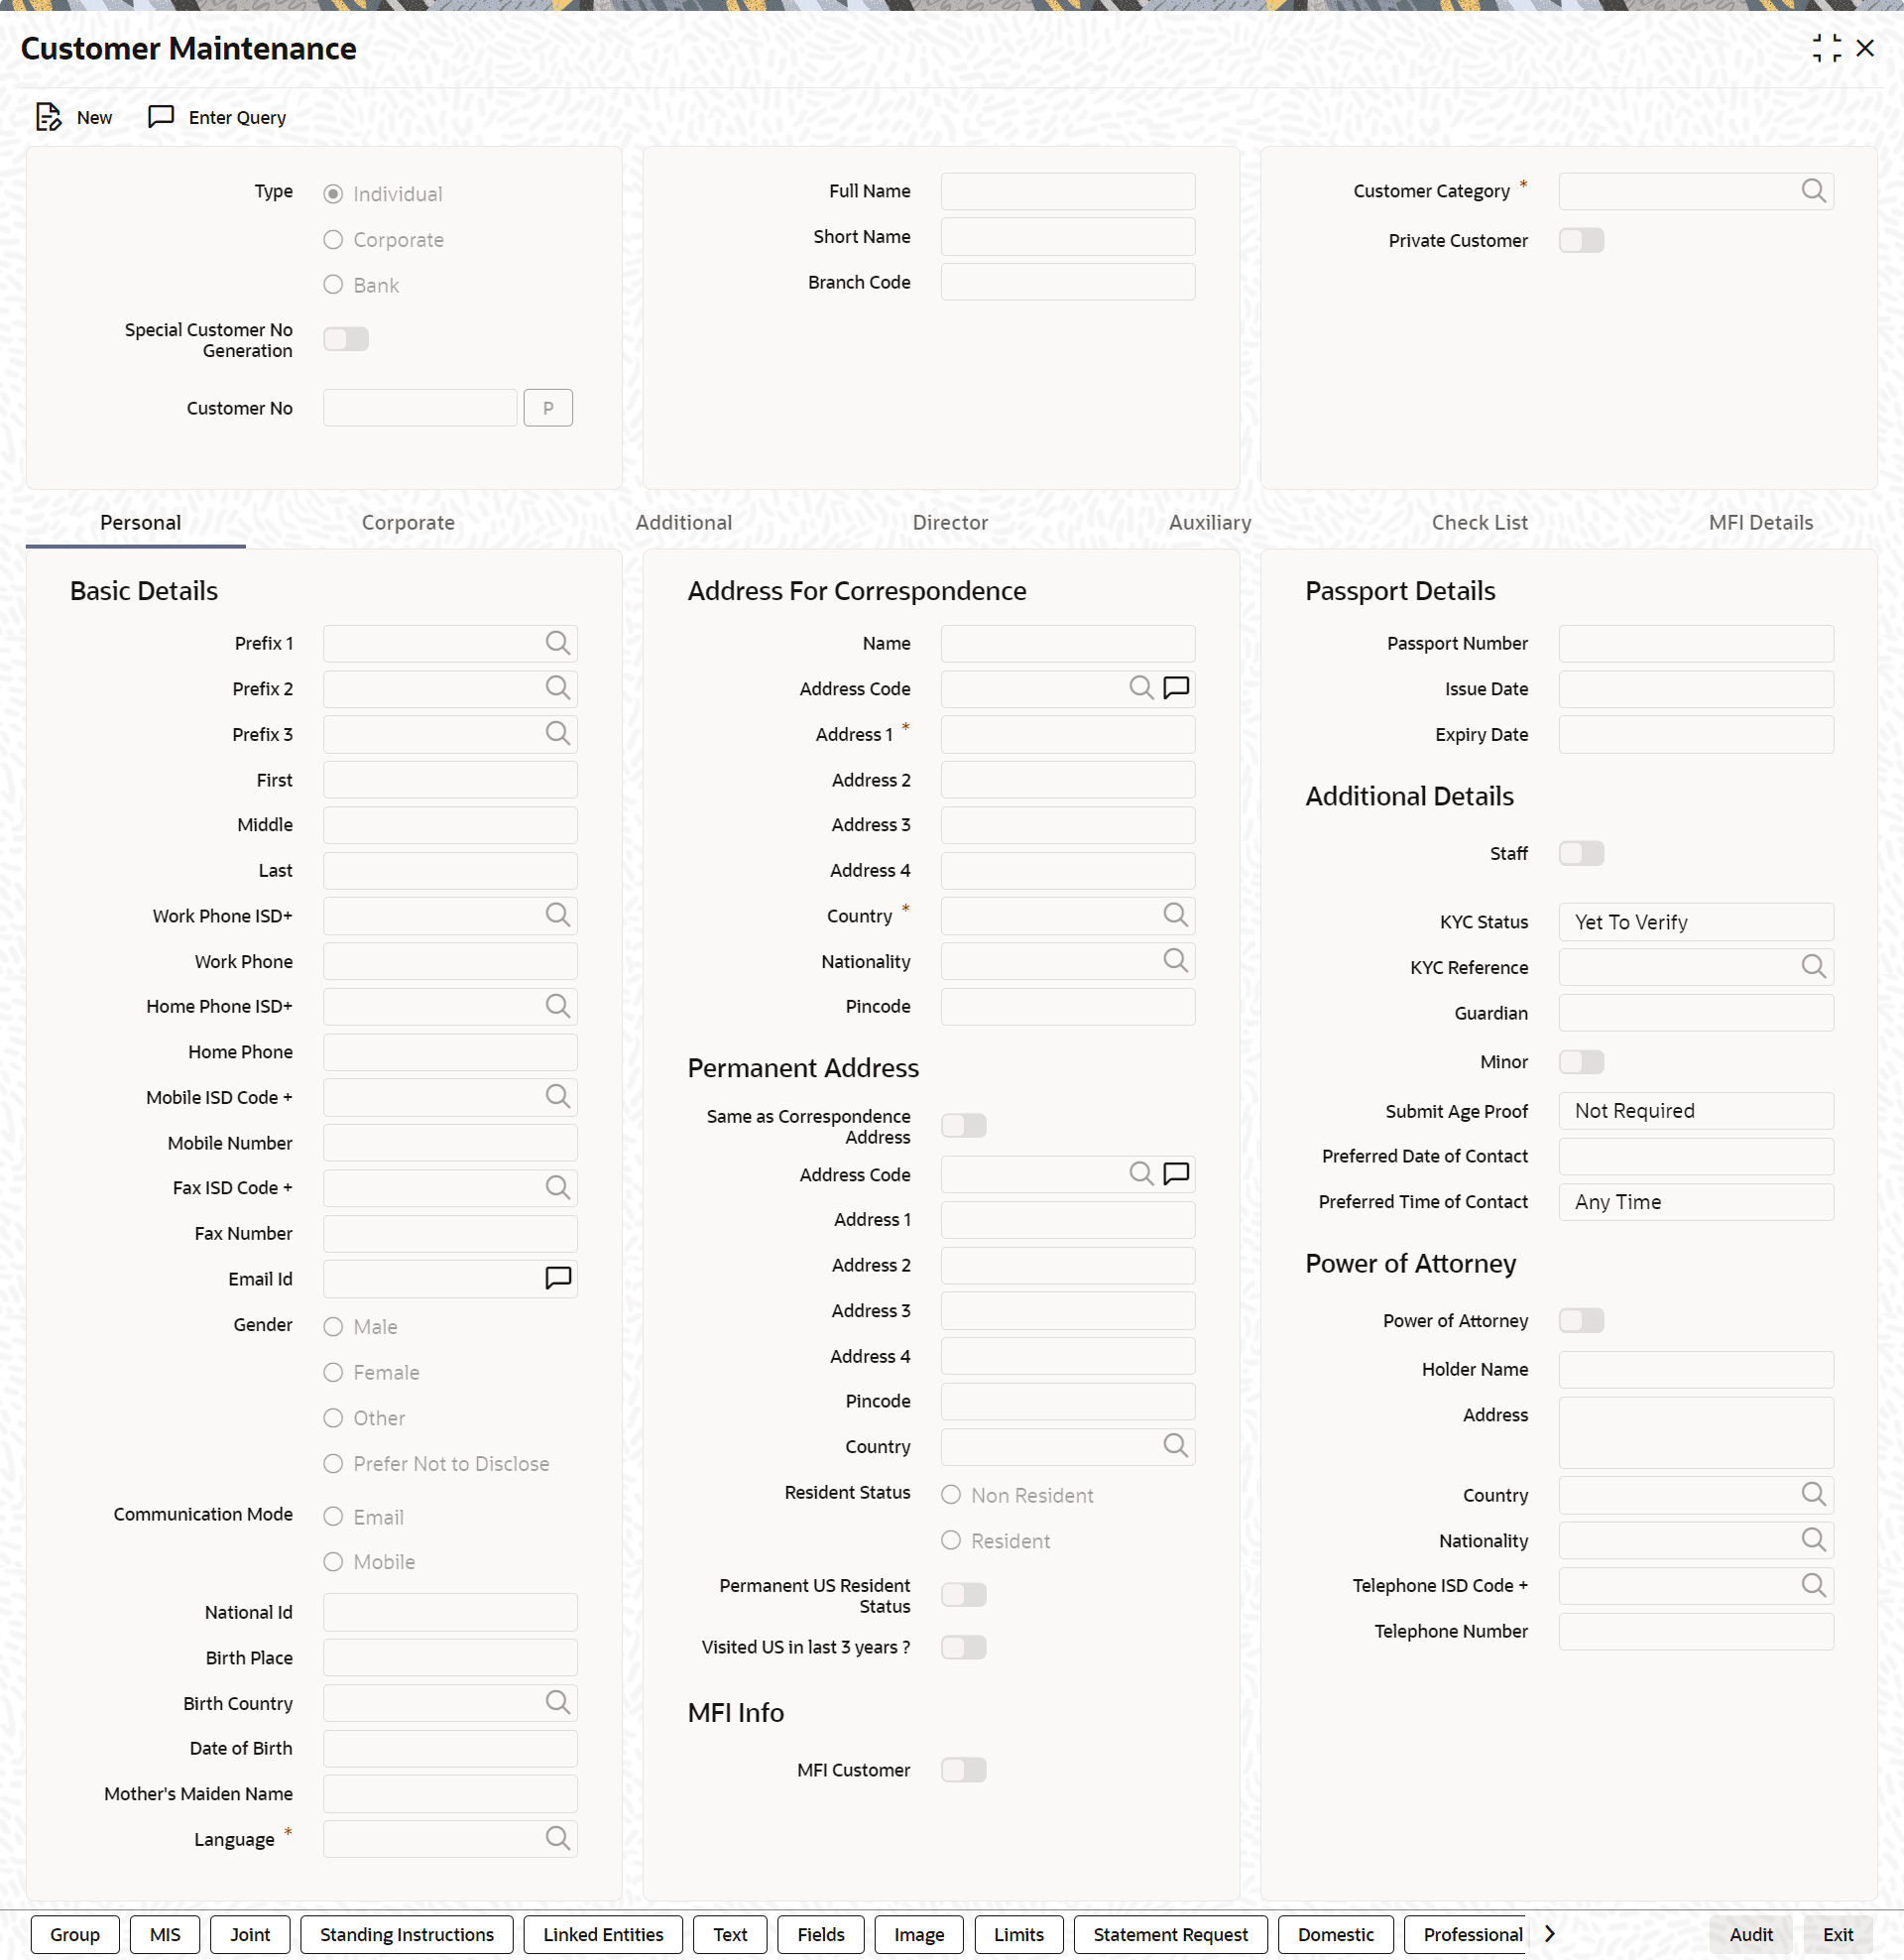Viewport: 1904px width, 1960px height.
Task: Click the Standing Instructions button
Action: [x=407, y=1935]
